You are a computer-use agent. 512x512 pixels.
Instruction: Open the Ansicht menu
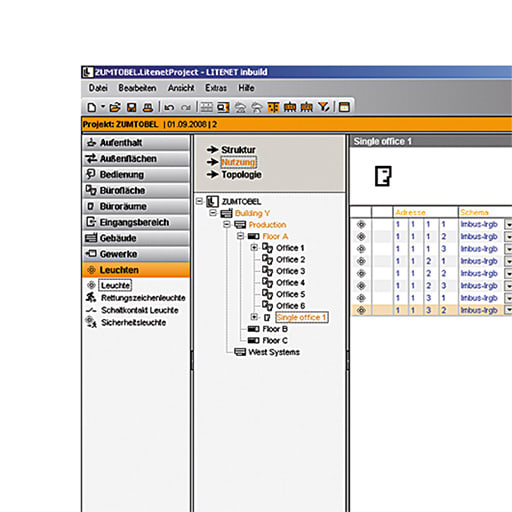(181, 88)
